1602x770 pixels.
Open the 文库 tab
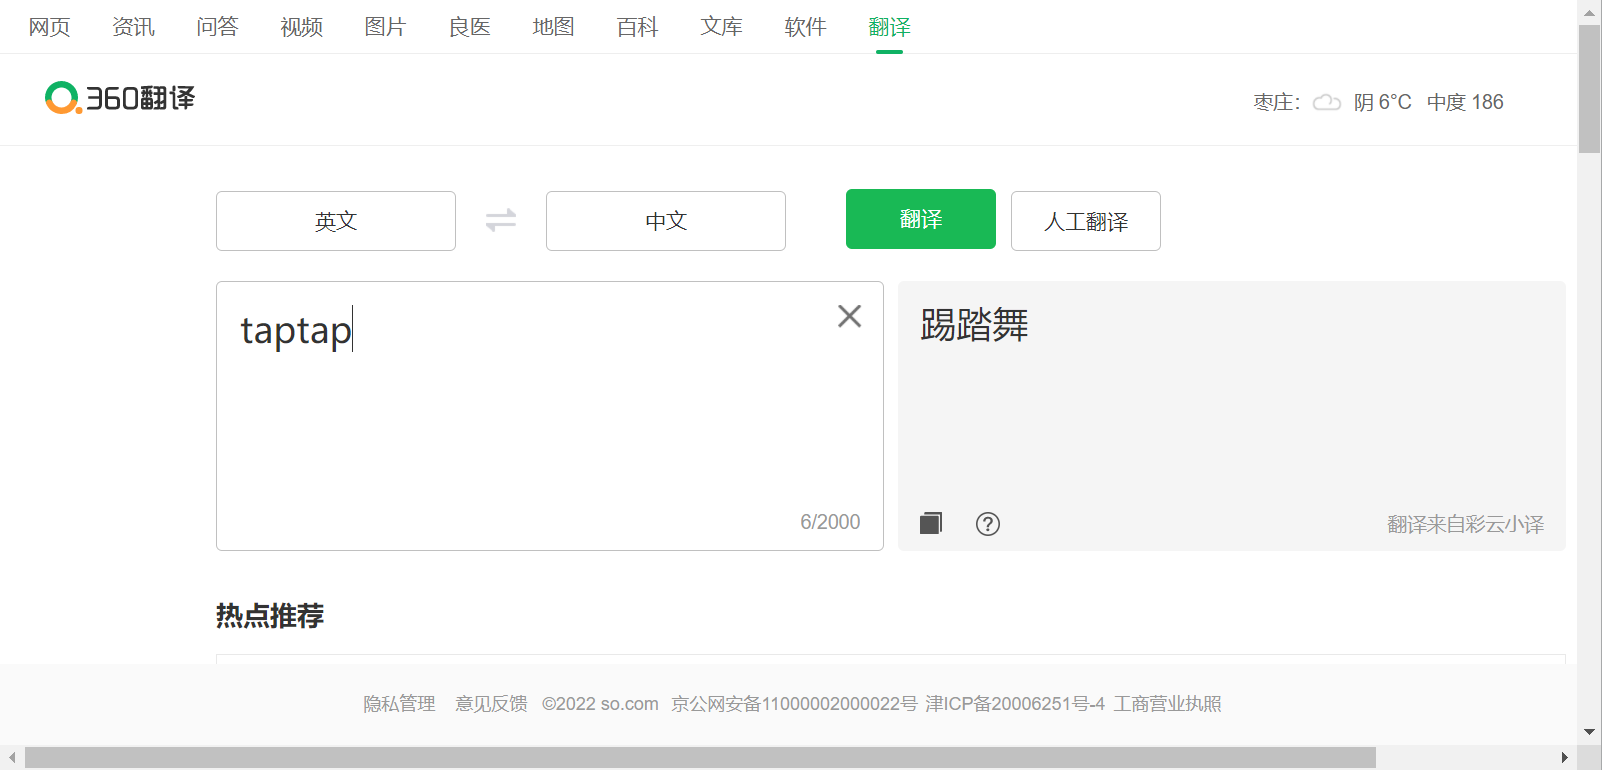point(721,27)
